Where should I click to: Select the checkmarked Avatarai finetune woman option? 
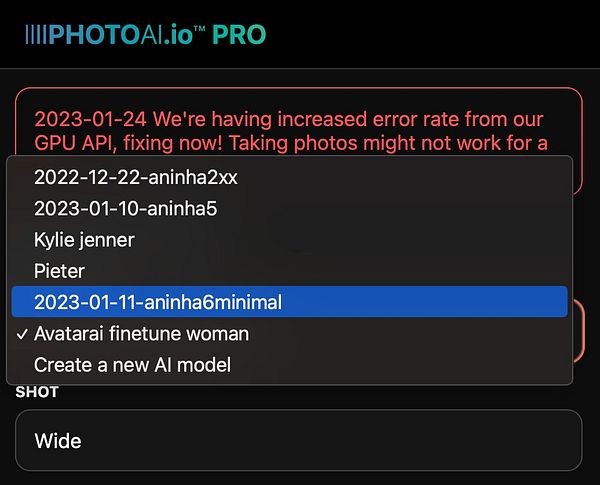(x=289, y=333)
